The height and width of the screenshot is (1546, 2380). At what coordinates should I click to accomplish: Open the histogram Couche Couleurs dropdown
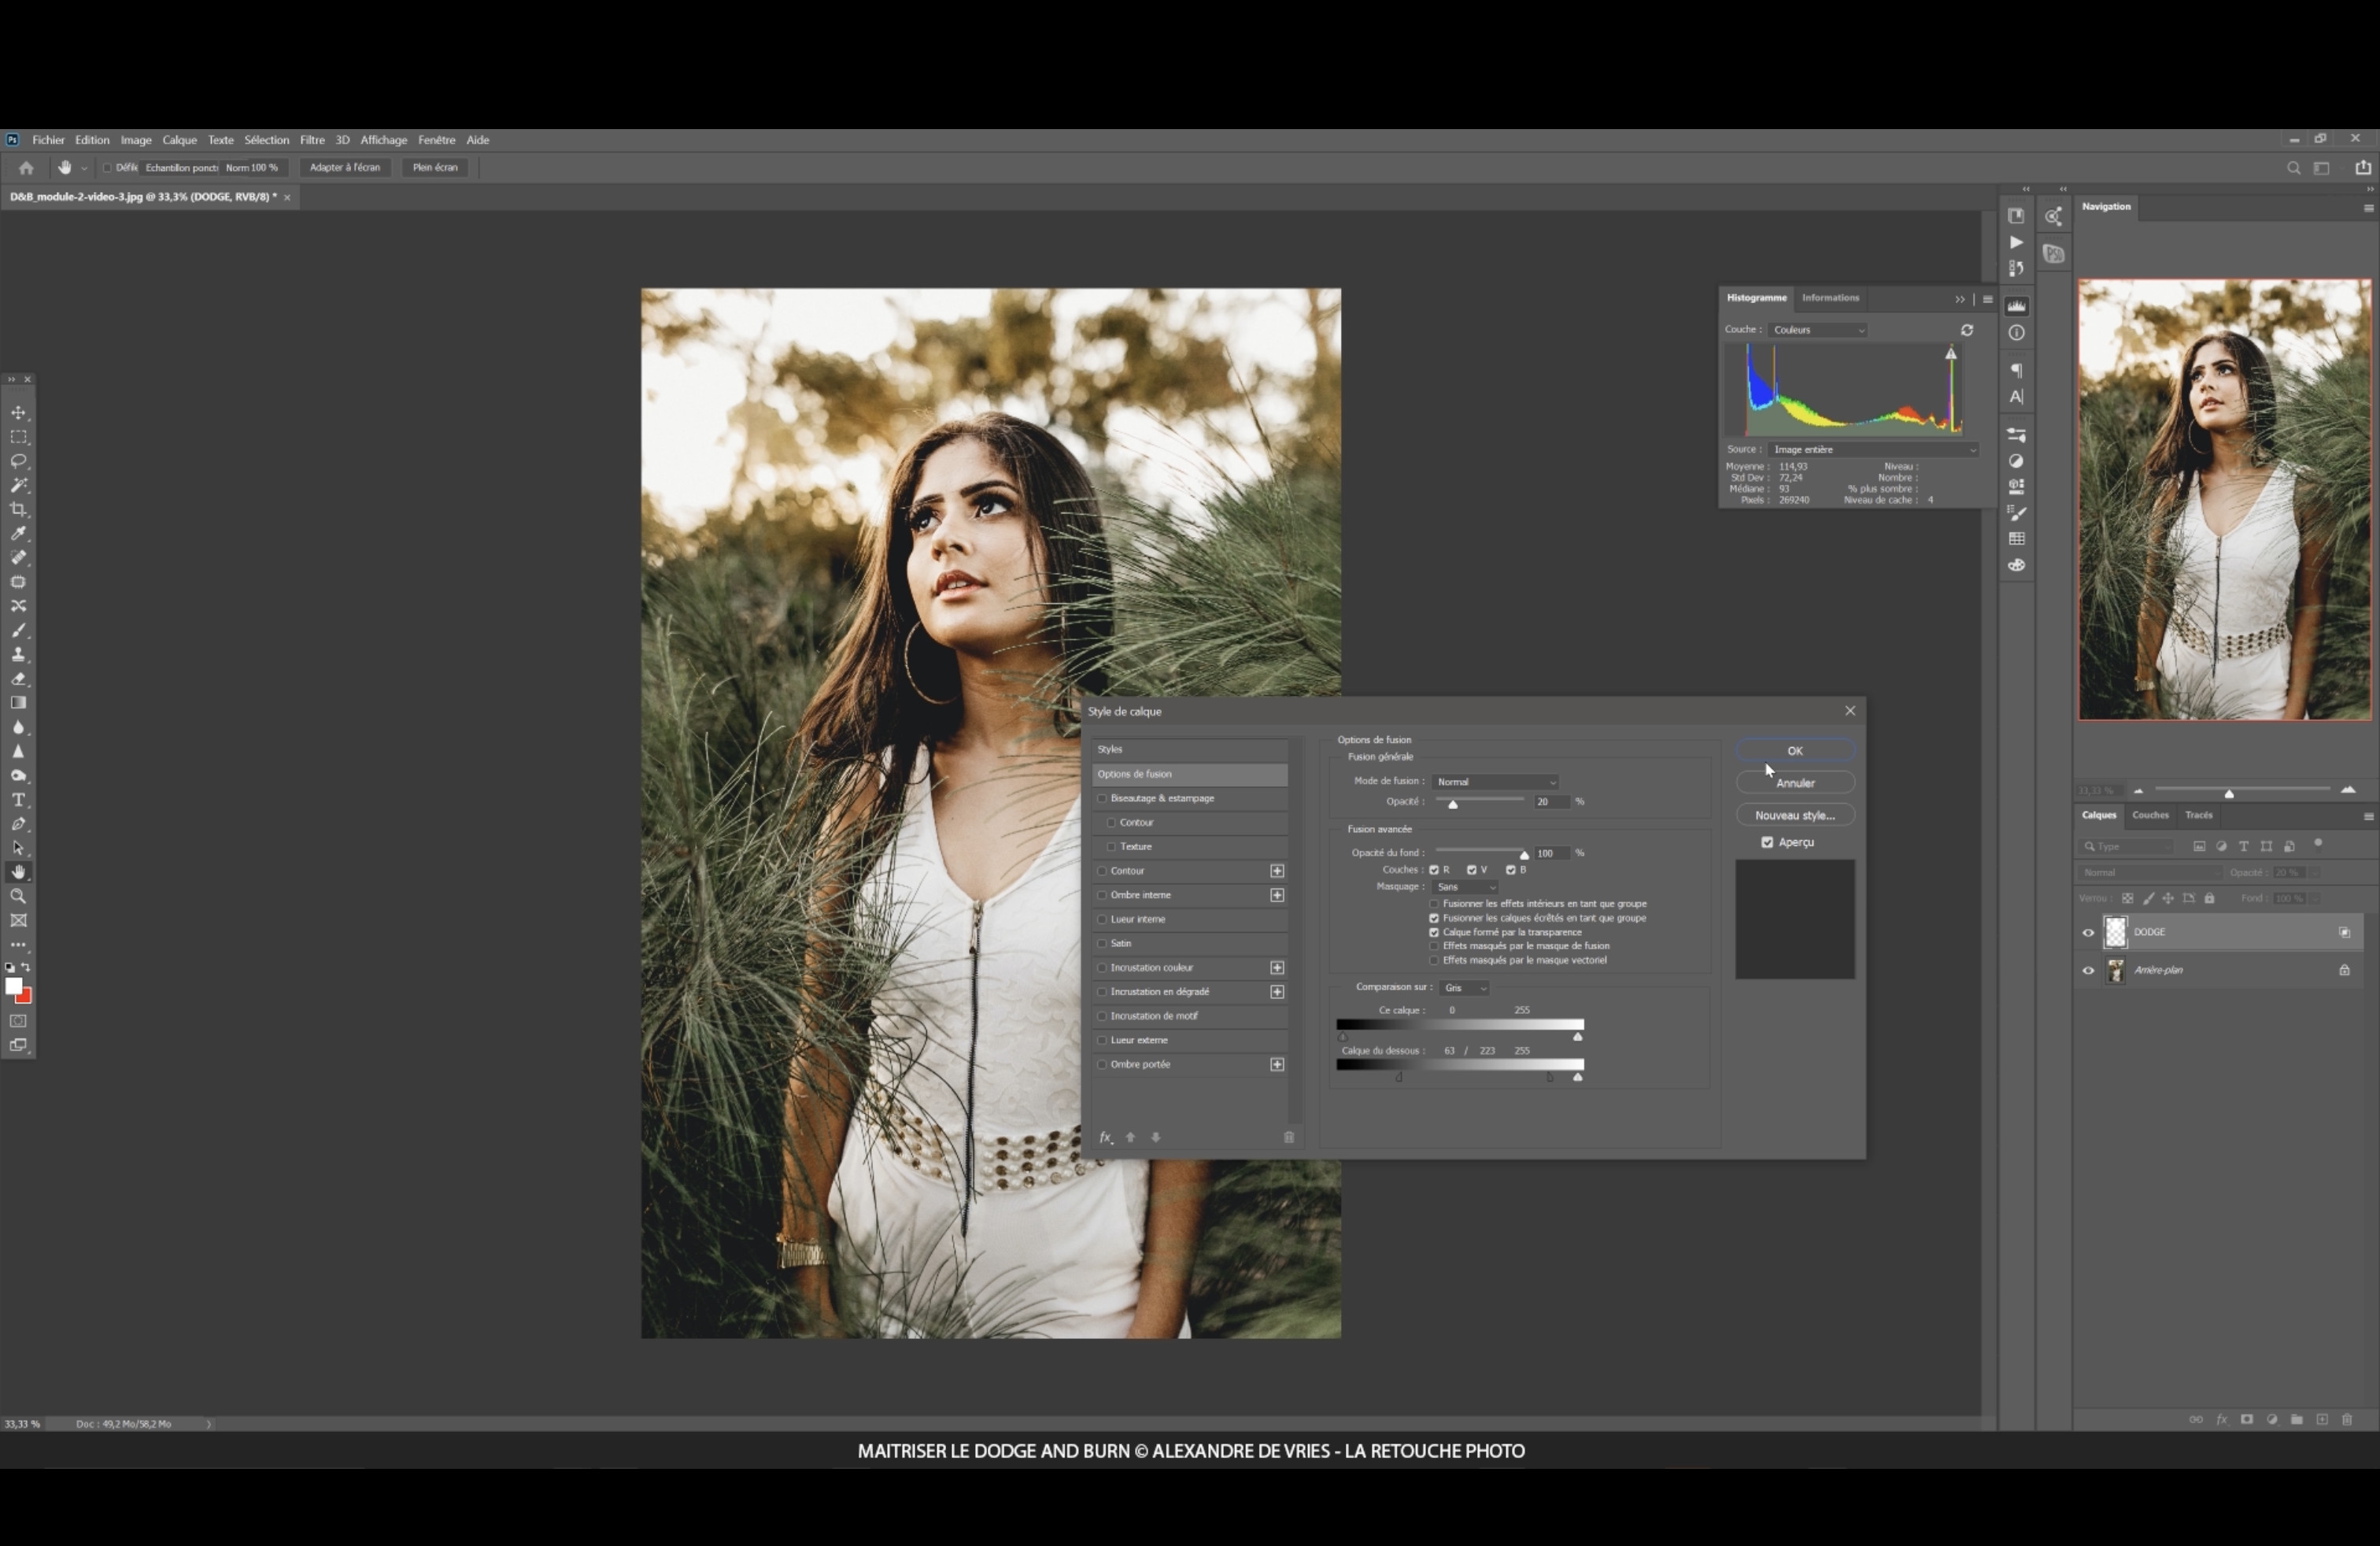coord(1817,330)
